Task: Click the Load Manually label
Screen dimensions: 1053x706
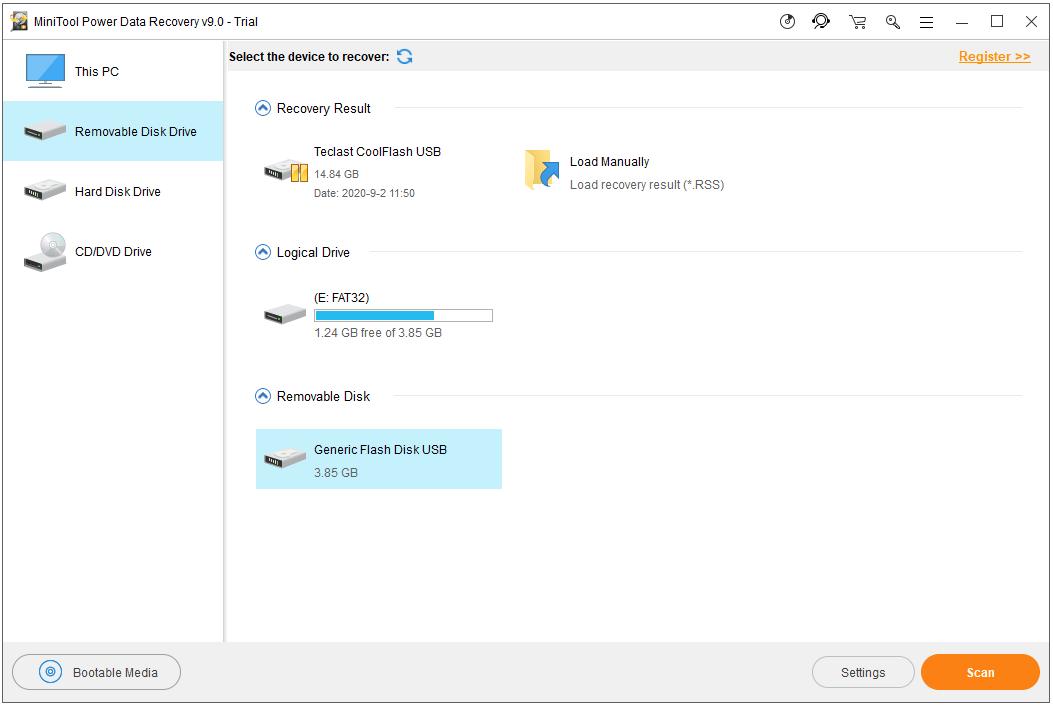Action: coord(609,162)
